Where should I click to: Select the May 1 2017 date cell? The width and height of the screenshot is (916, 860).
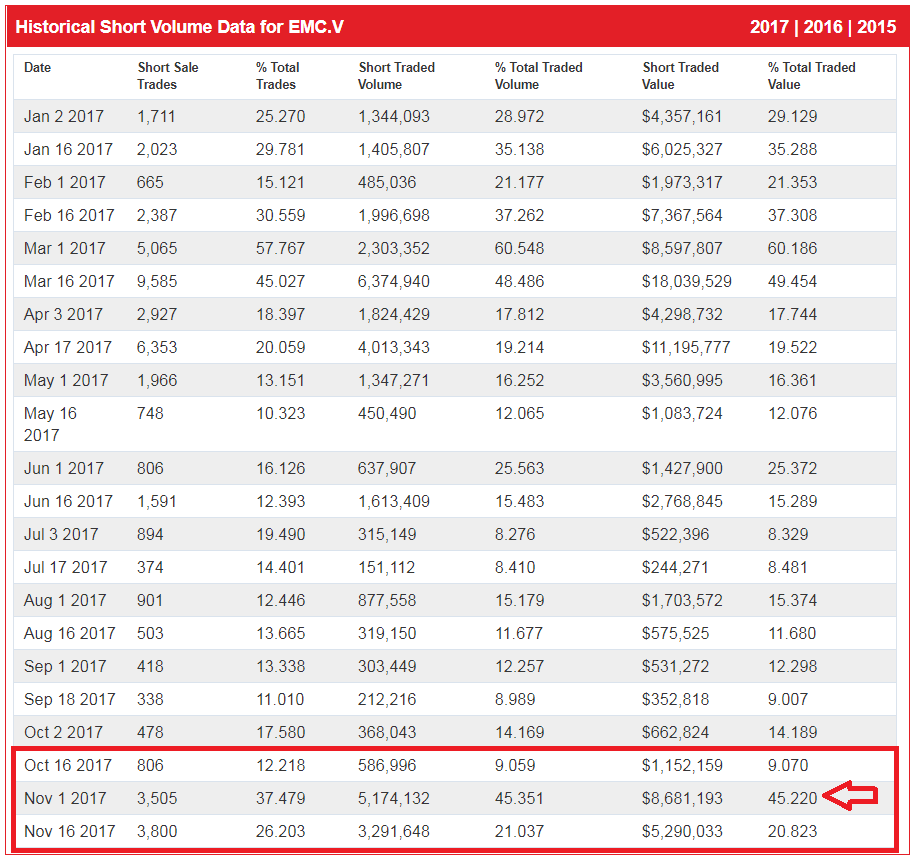click(x=66, y=380)
